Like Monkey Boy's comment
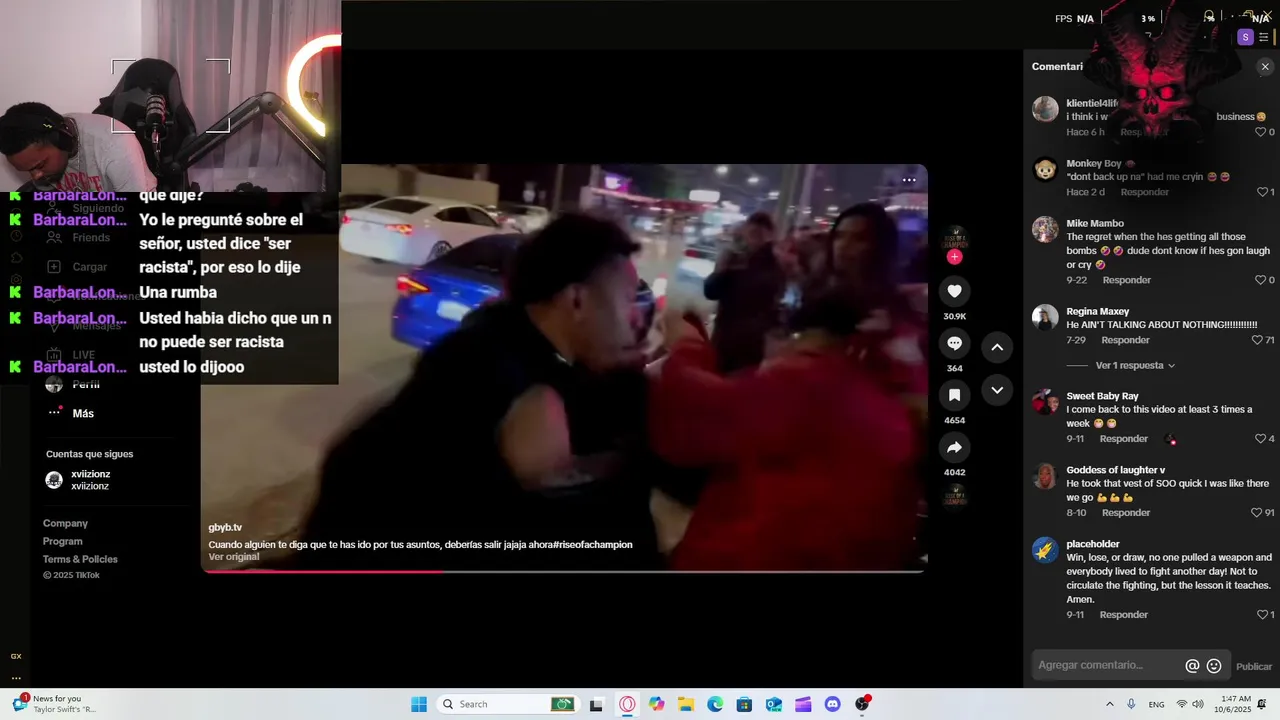 (1261, 192)
